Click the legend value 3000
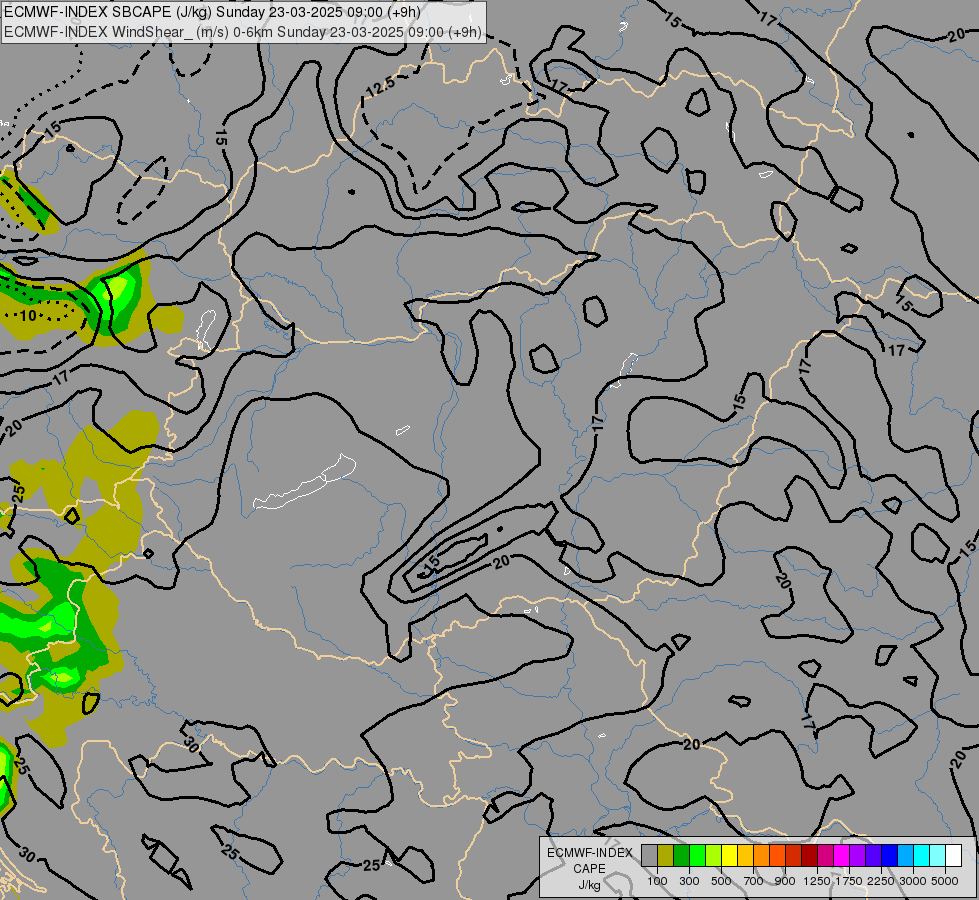 coord(913,881)
